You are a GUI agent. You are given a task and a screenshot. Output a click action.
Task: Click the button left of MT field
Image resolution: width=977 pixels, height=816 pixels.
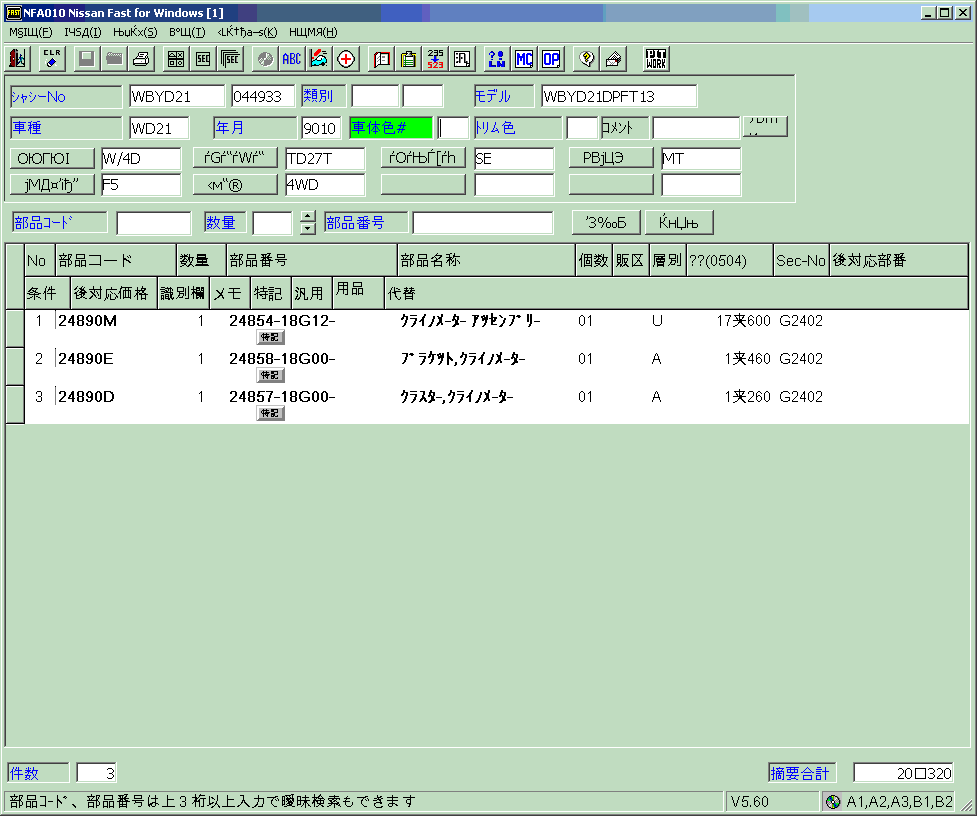611,158
